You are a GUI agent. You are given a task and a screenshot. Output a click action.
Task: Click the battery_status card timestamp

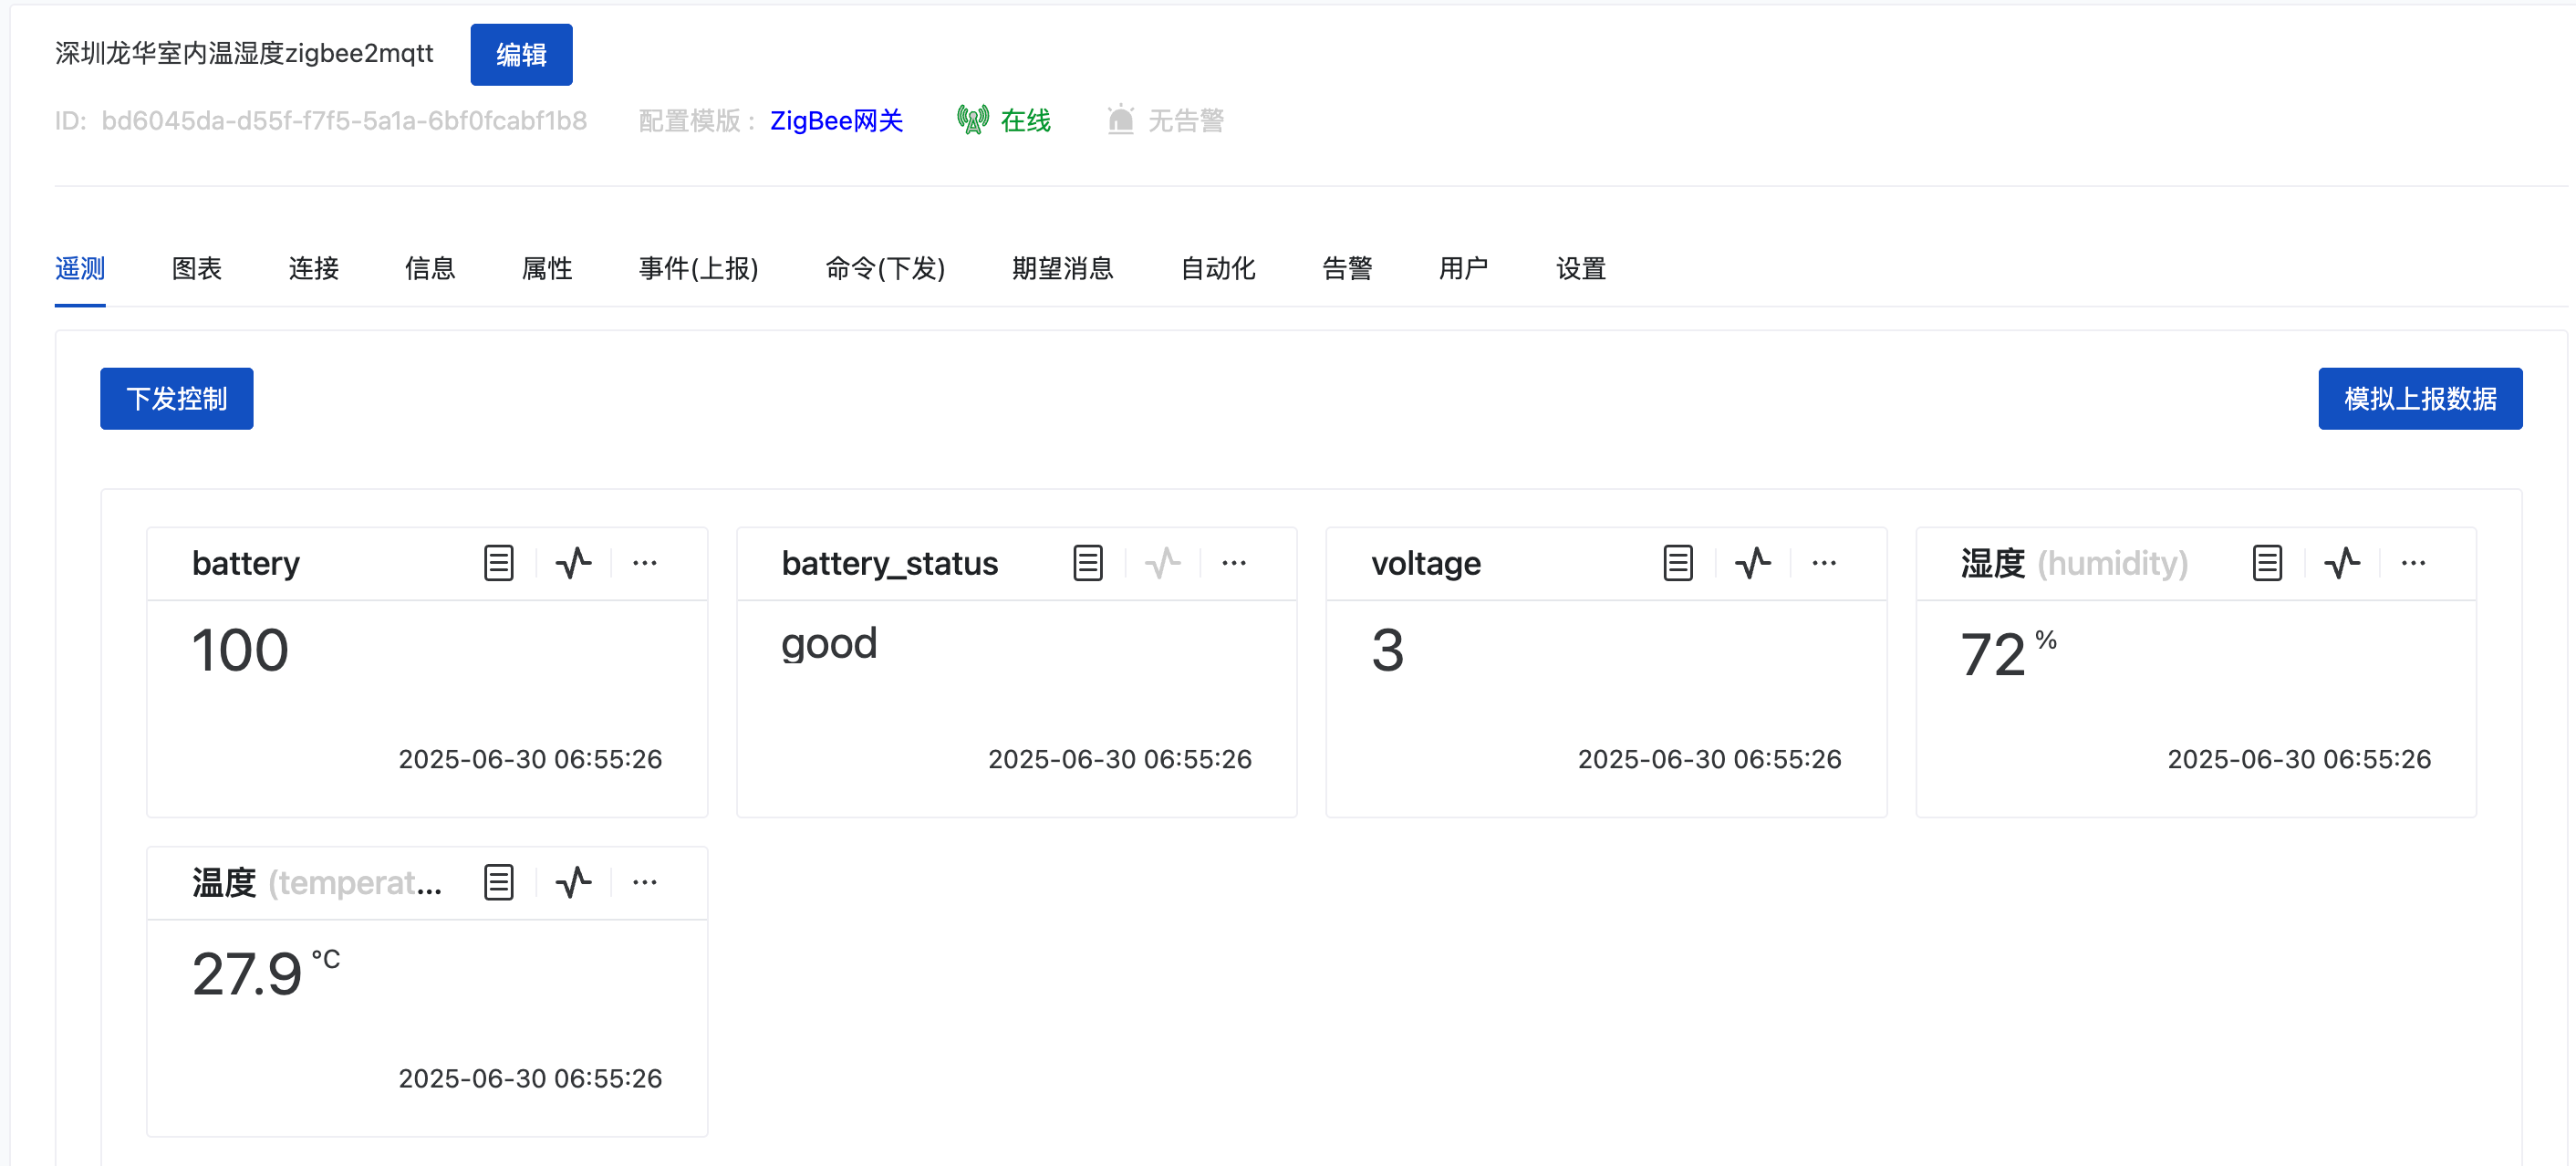(1120, 759)
